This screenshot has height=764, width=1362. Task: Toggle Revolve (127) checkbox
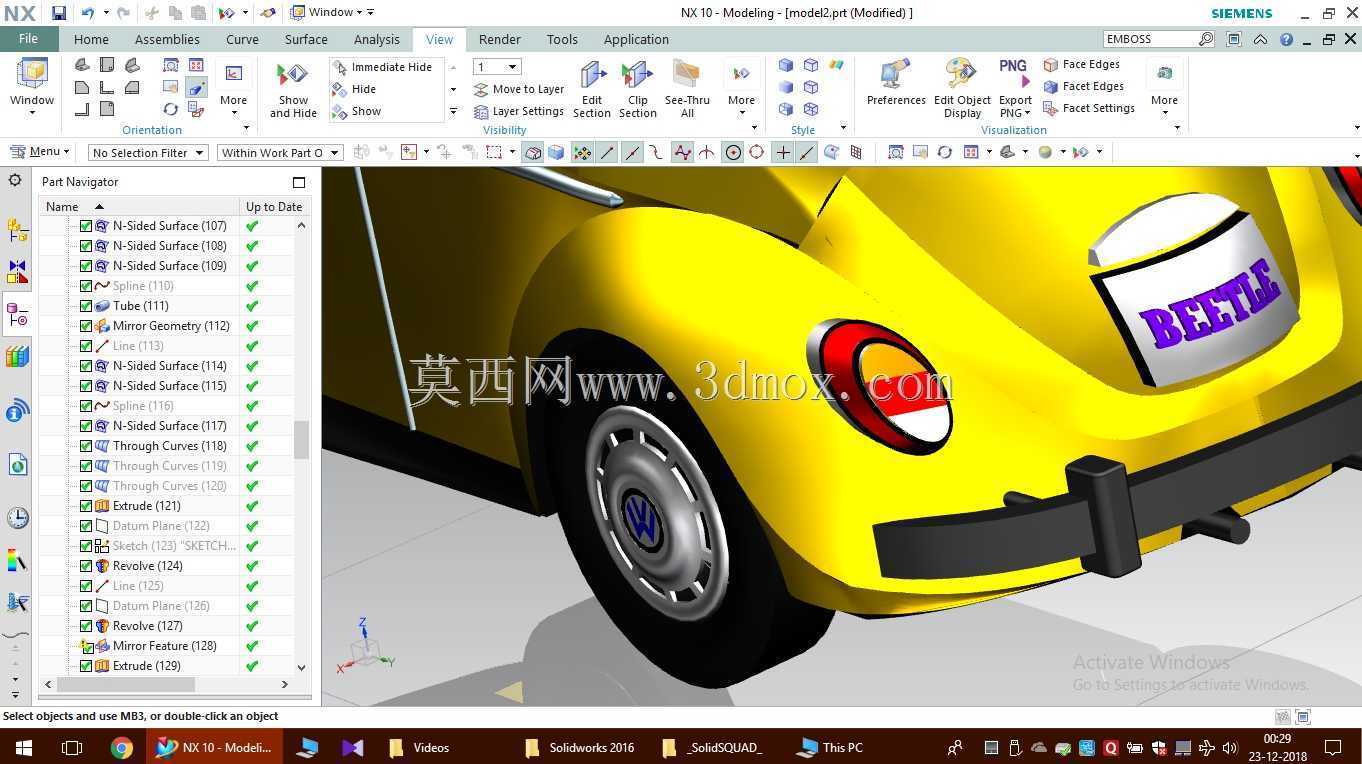(86, 626)
